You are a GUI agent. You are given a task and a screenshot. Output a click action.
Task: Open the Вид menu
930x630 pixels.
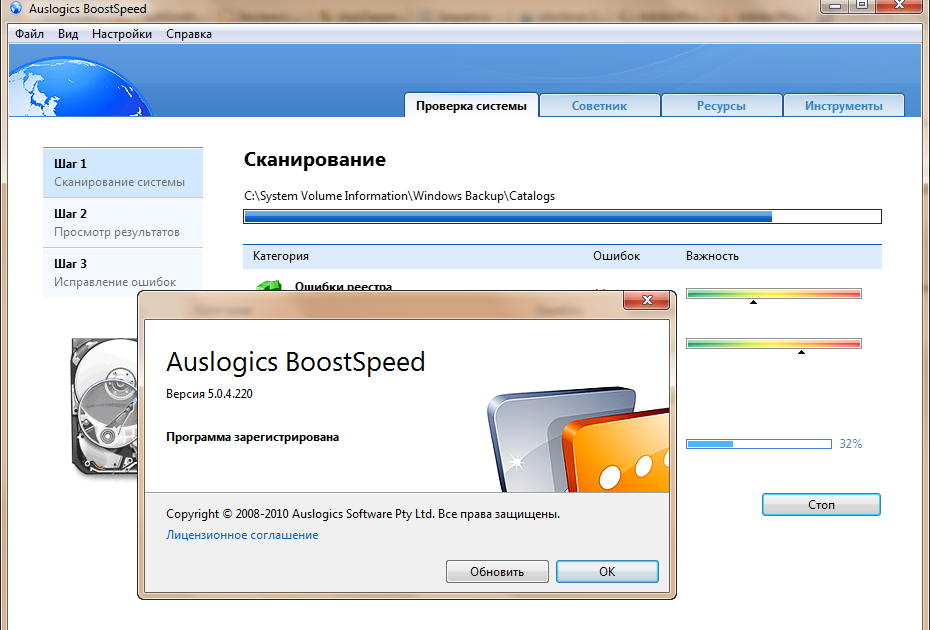pyautogui.click(x=68, y=34)
